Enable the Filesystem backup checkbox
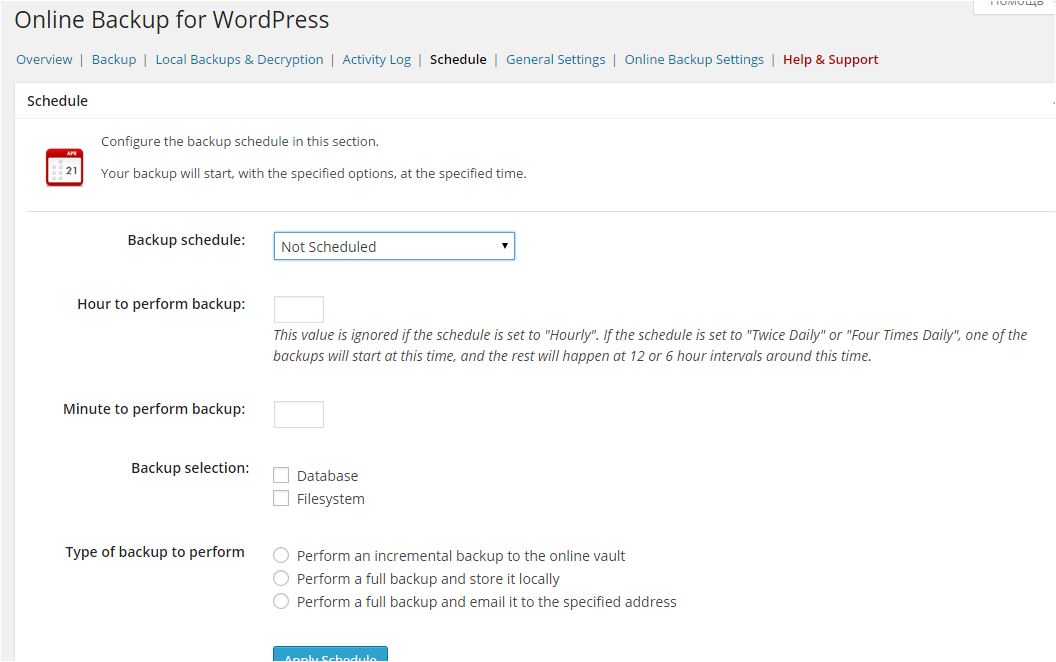Screen dimensions: 1056x662 coord(281,498)
